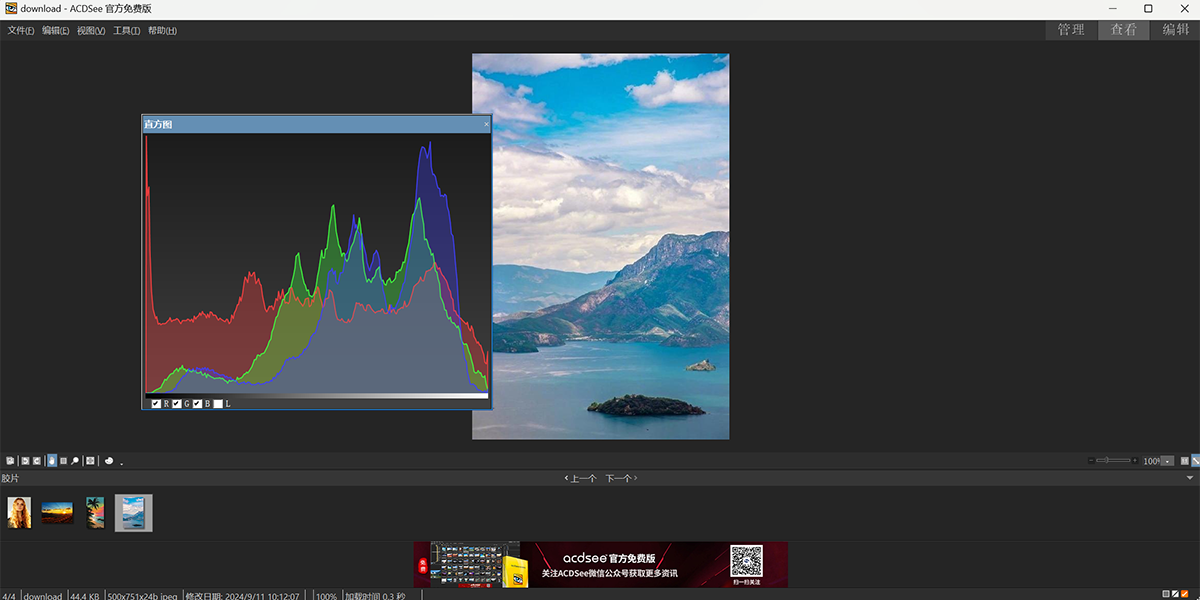1200x600 pixels.
Task: Click the orange status bar icon
Action: coord(1186,594)
